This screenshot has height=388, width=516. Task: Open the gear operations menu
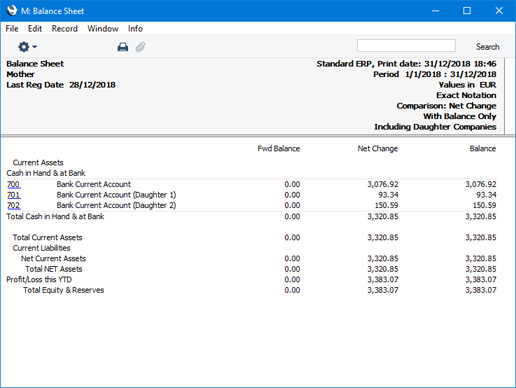[x=27, y=47]
